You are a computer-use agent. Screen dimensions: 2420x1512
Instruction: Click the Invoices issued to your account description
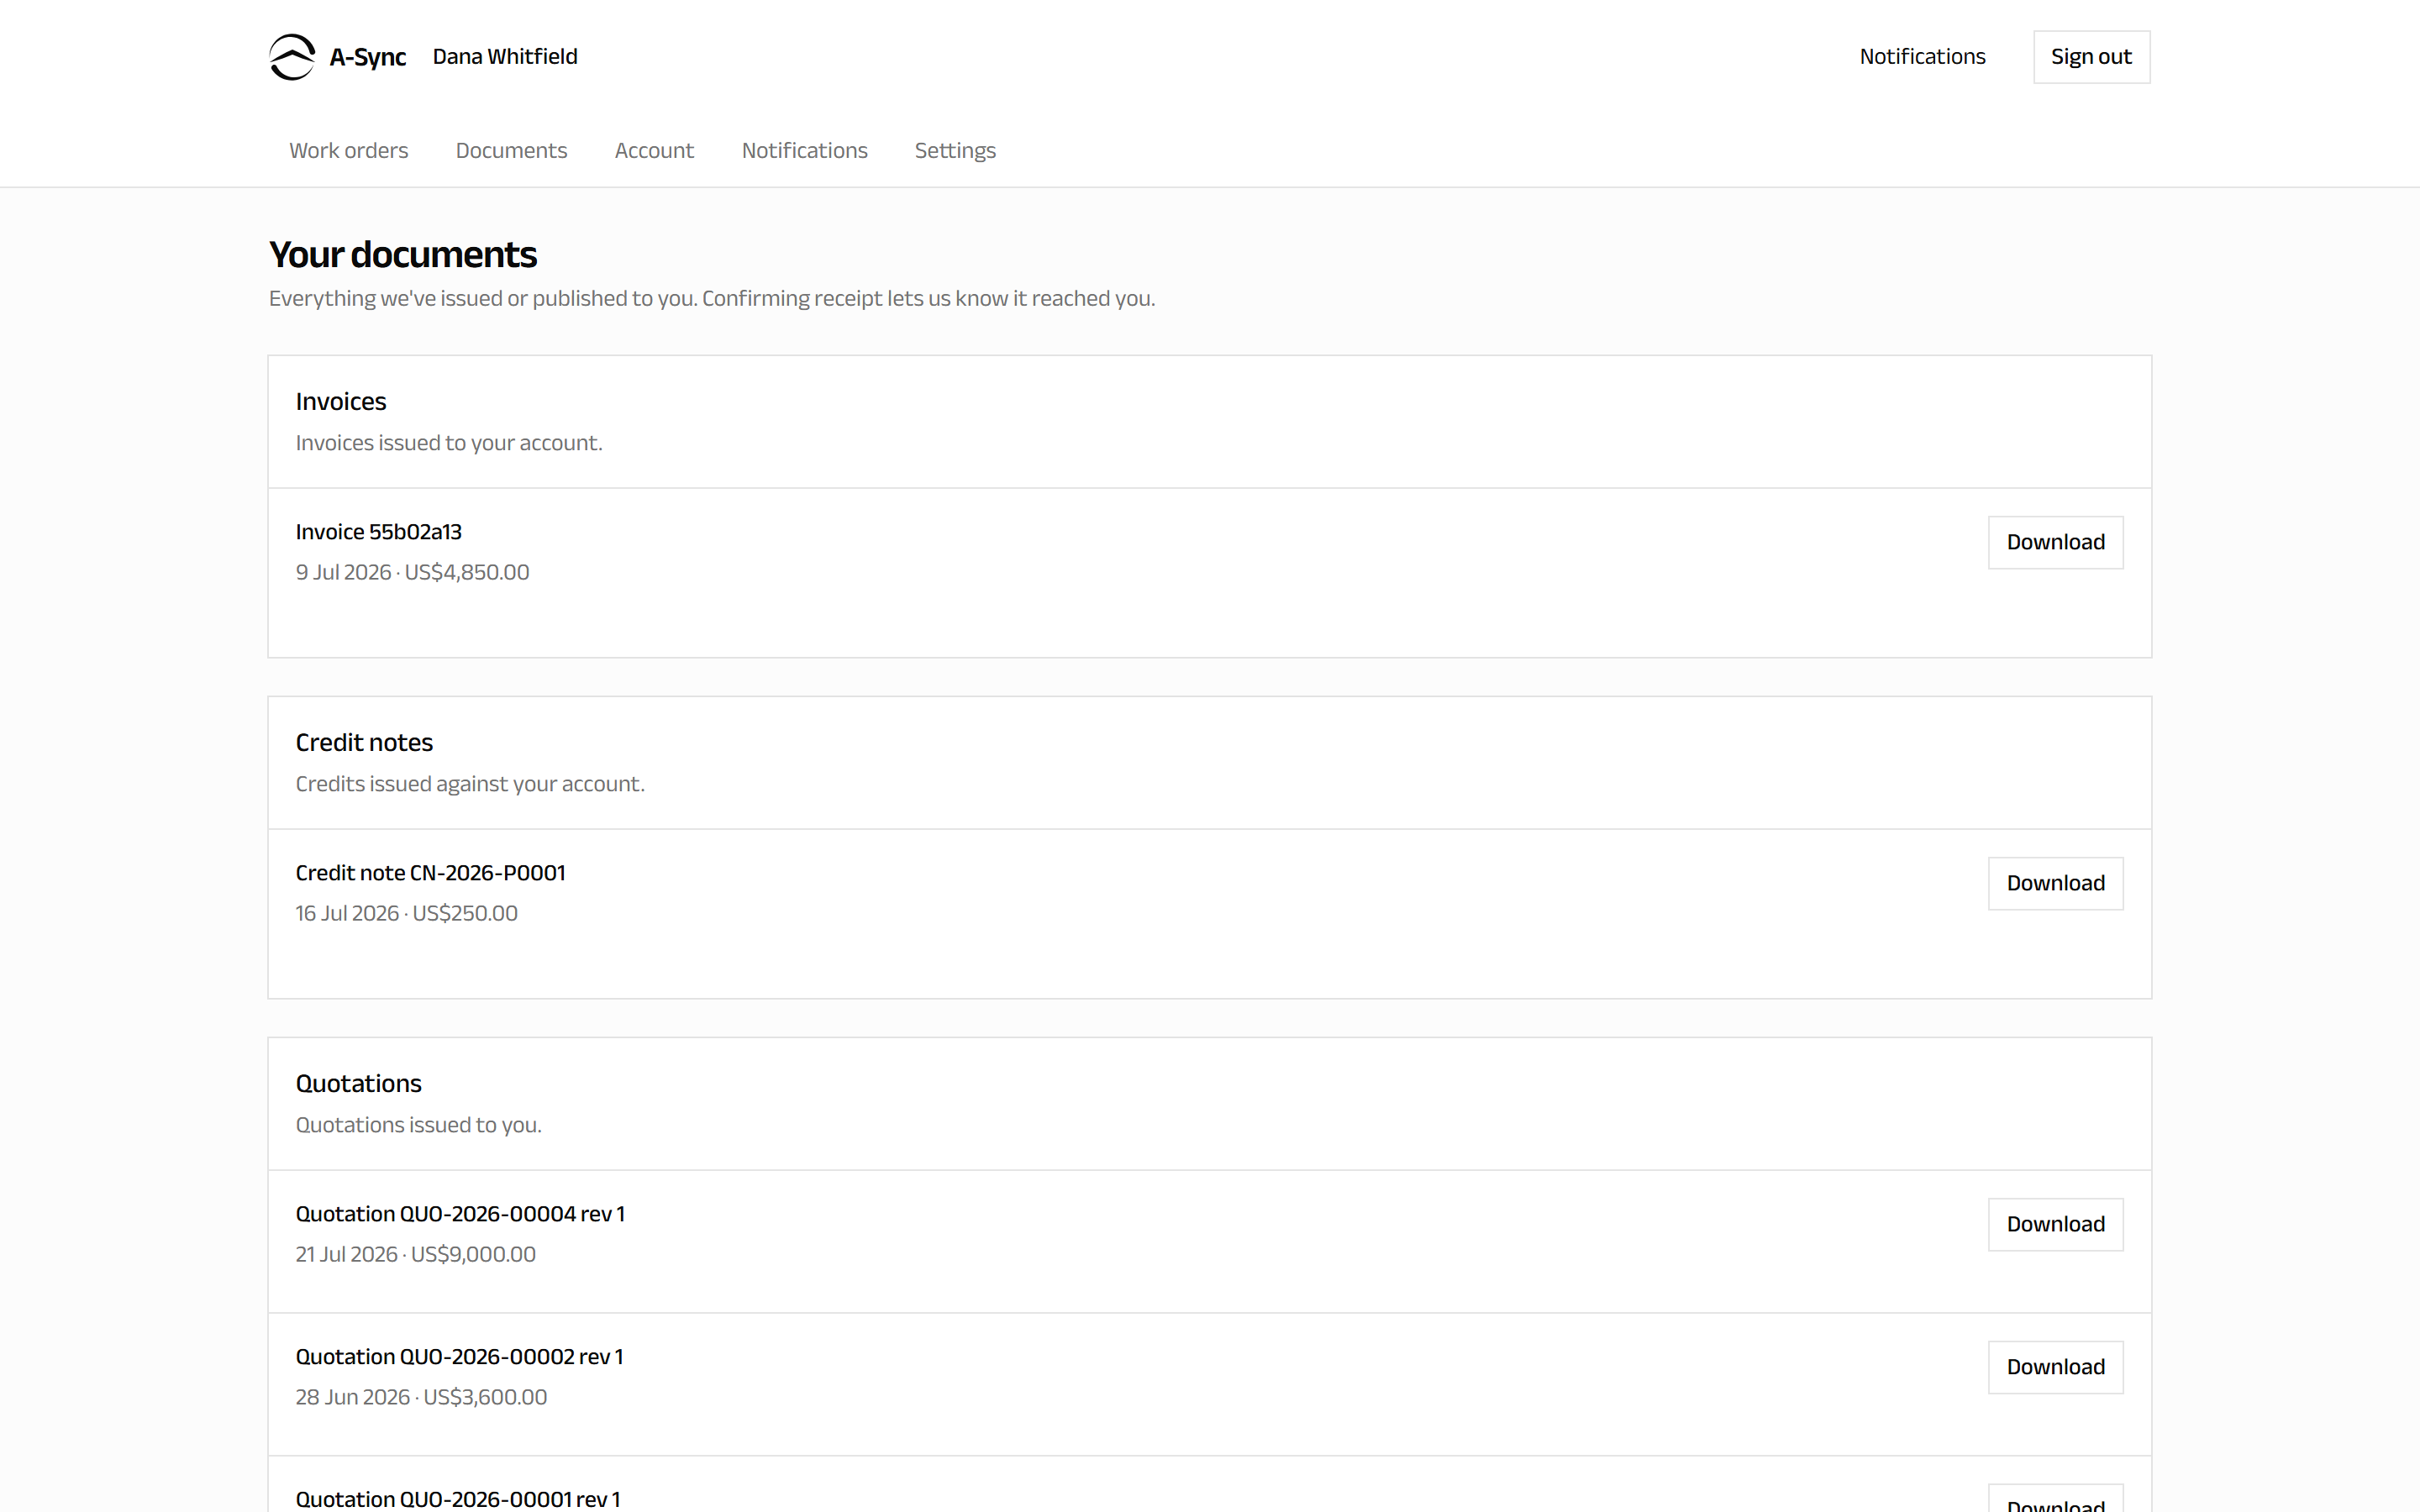(449, 443)
